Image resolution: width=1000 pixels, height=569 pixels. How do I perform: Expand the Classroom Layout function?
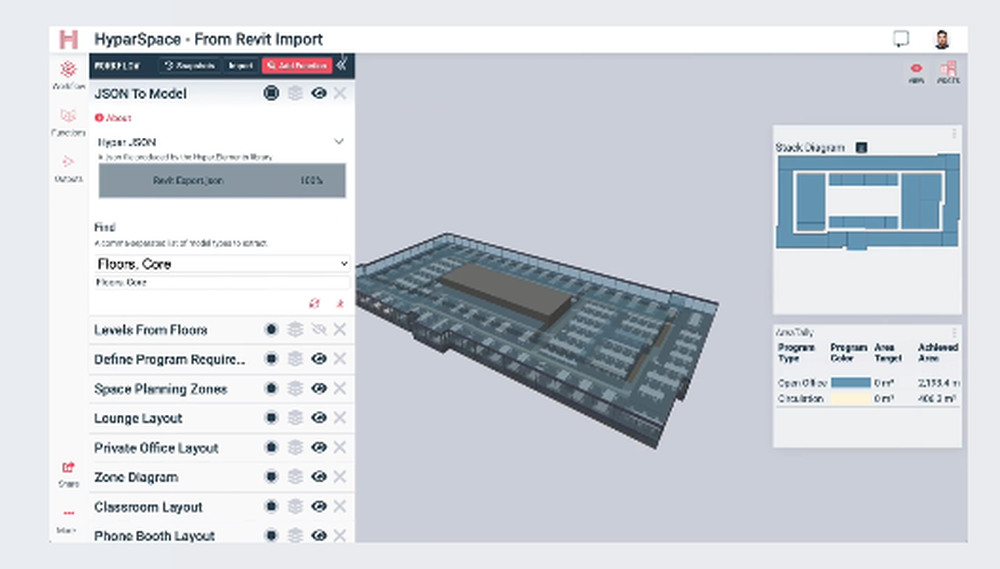click(148, 507)
